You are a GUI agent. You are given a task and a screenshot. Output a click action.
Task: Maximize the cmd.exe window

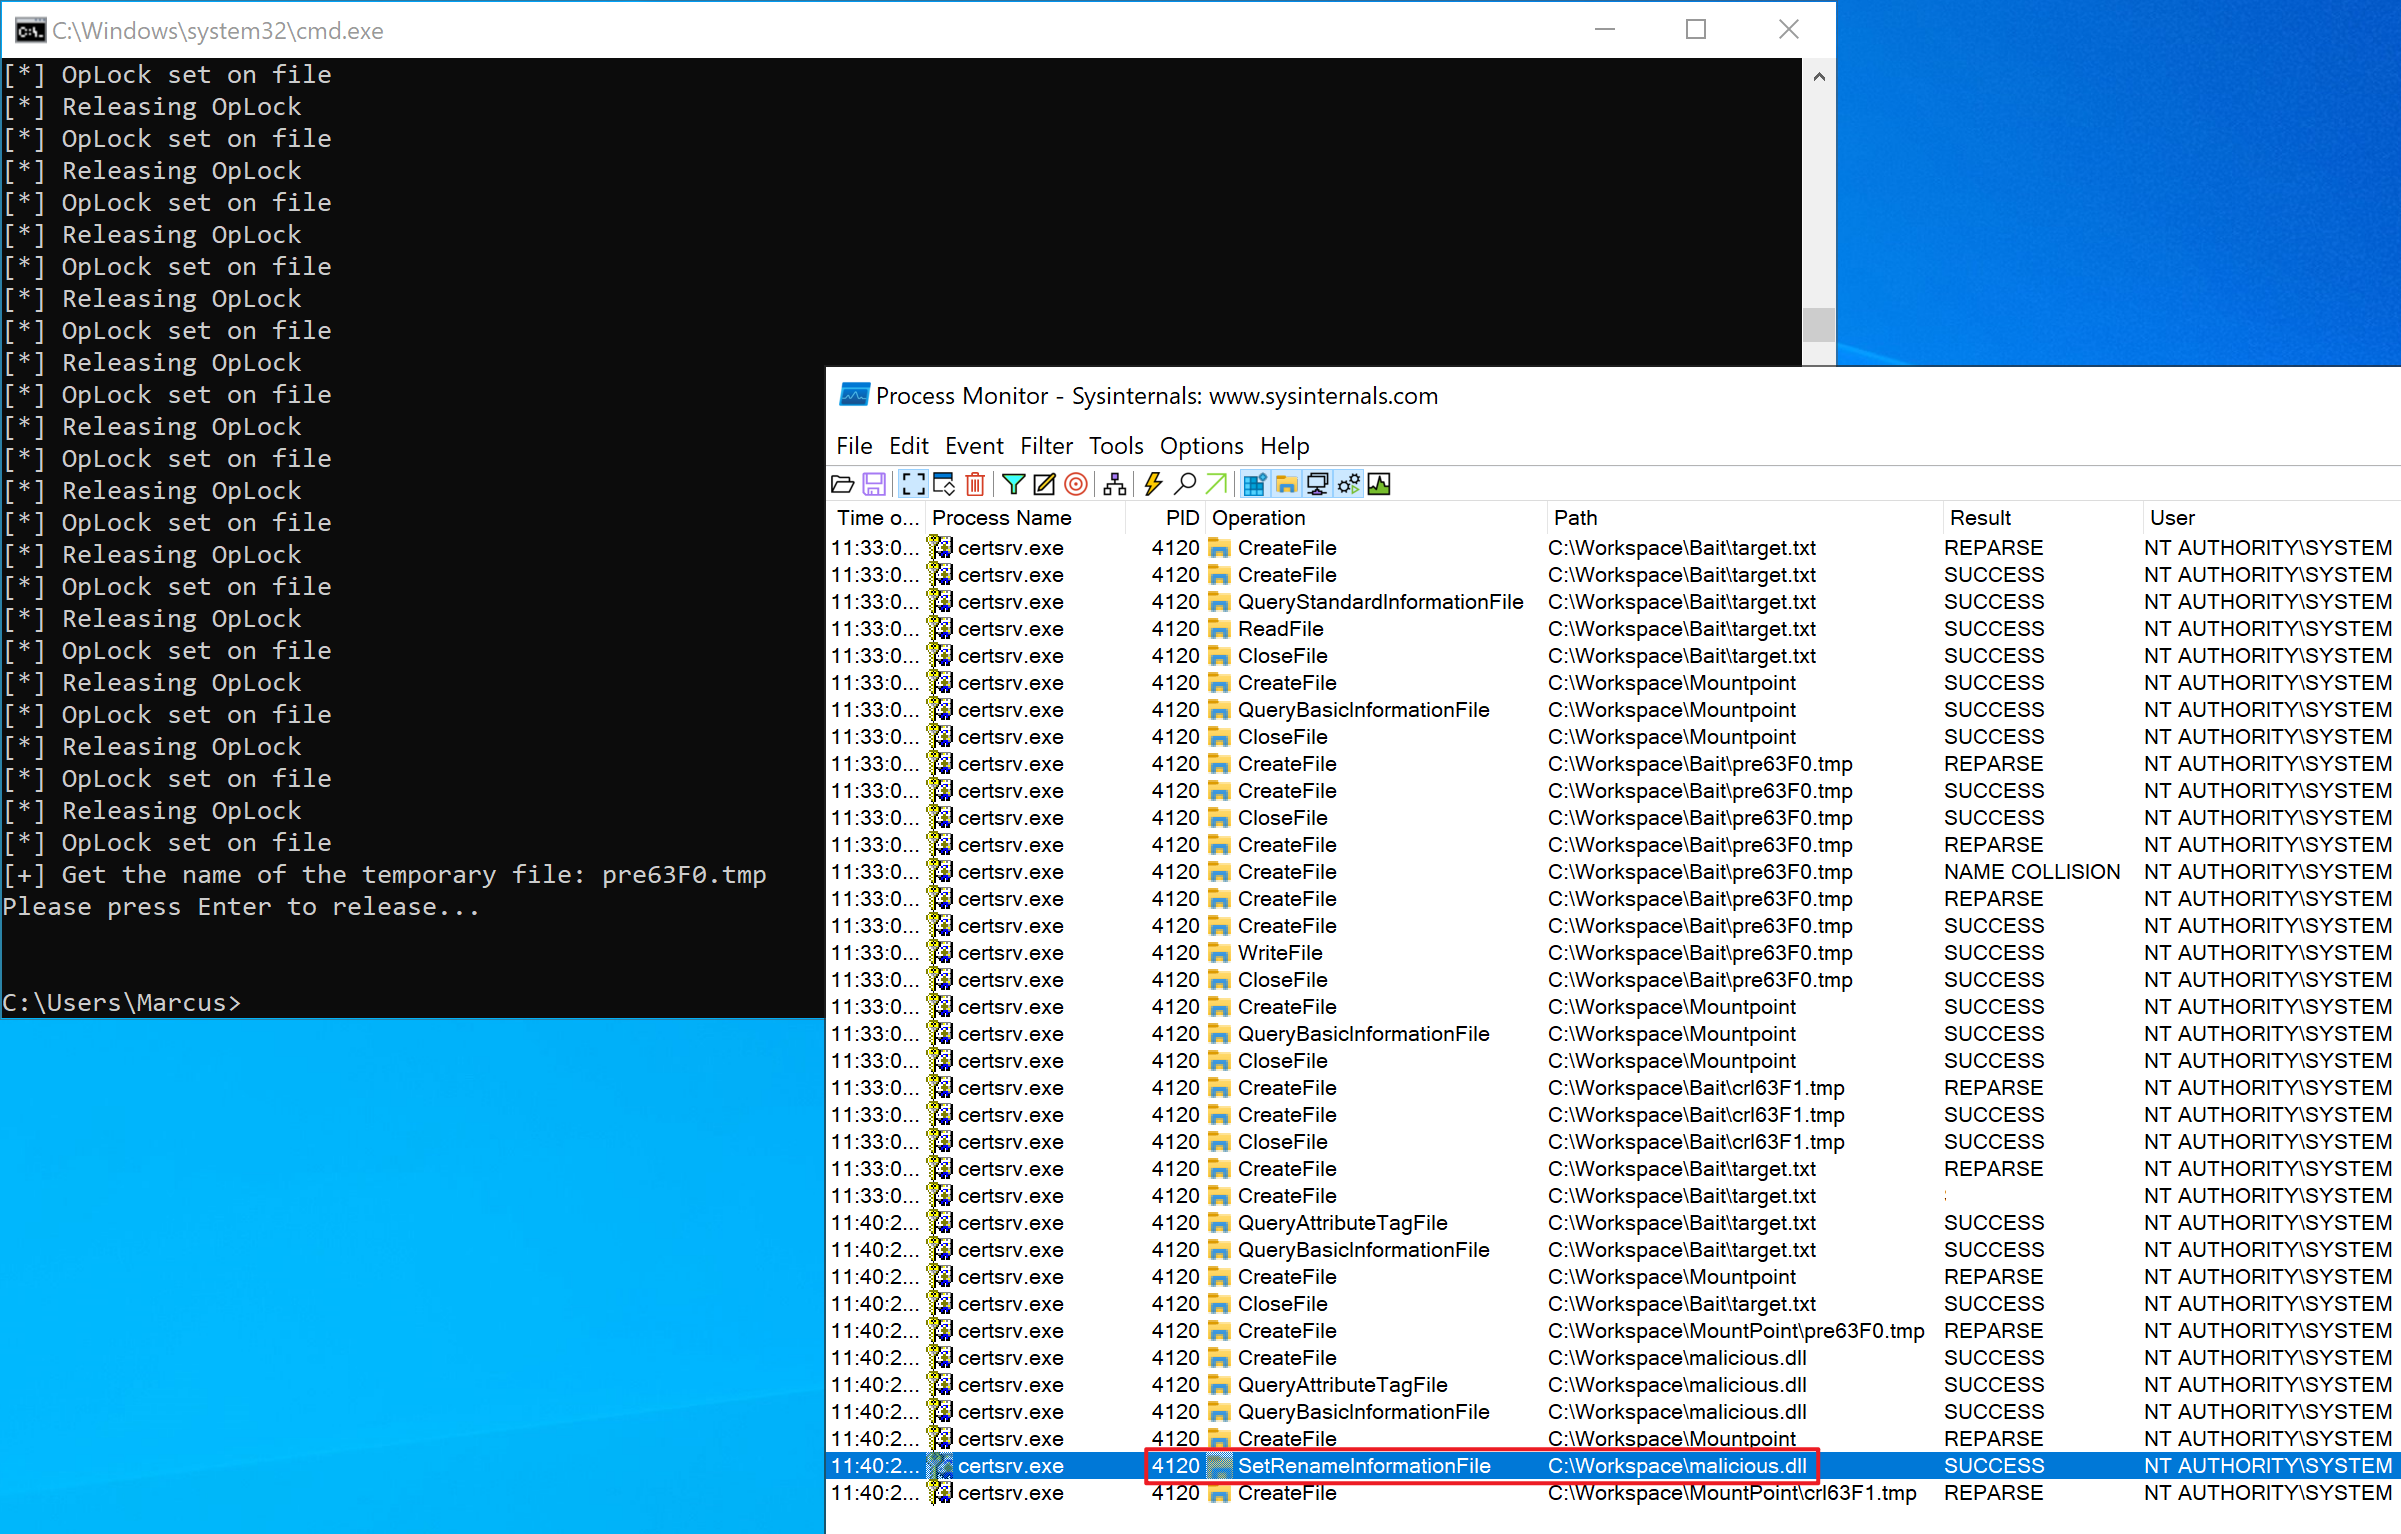pyautogui.click(x=1696, y=30)
